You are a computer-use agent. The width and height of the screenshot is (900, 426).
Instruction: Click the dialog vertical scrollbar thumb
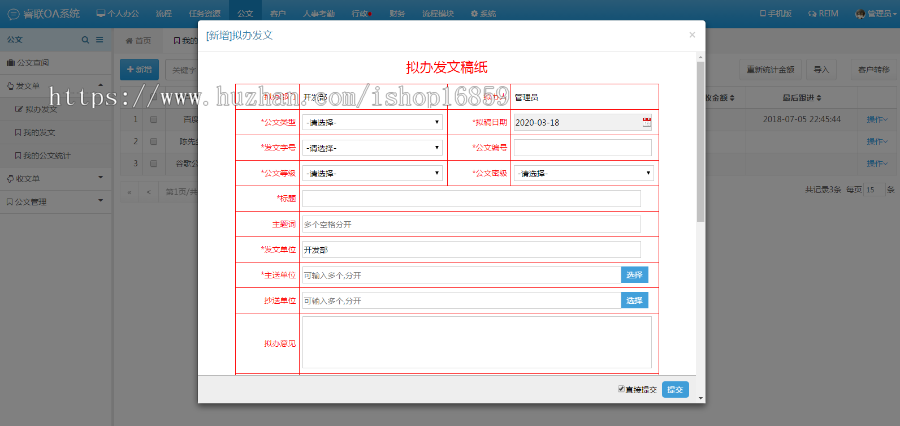[700, 141]
